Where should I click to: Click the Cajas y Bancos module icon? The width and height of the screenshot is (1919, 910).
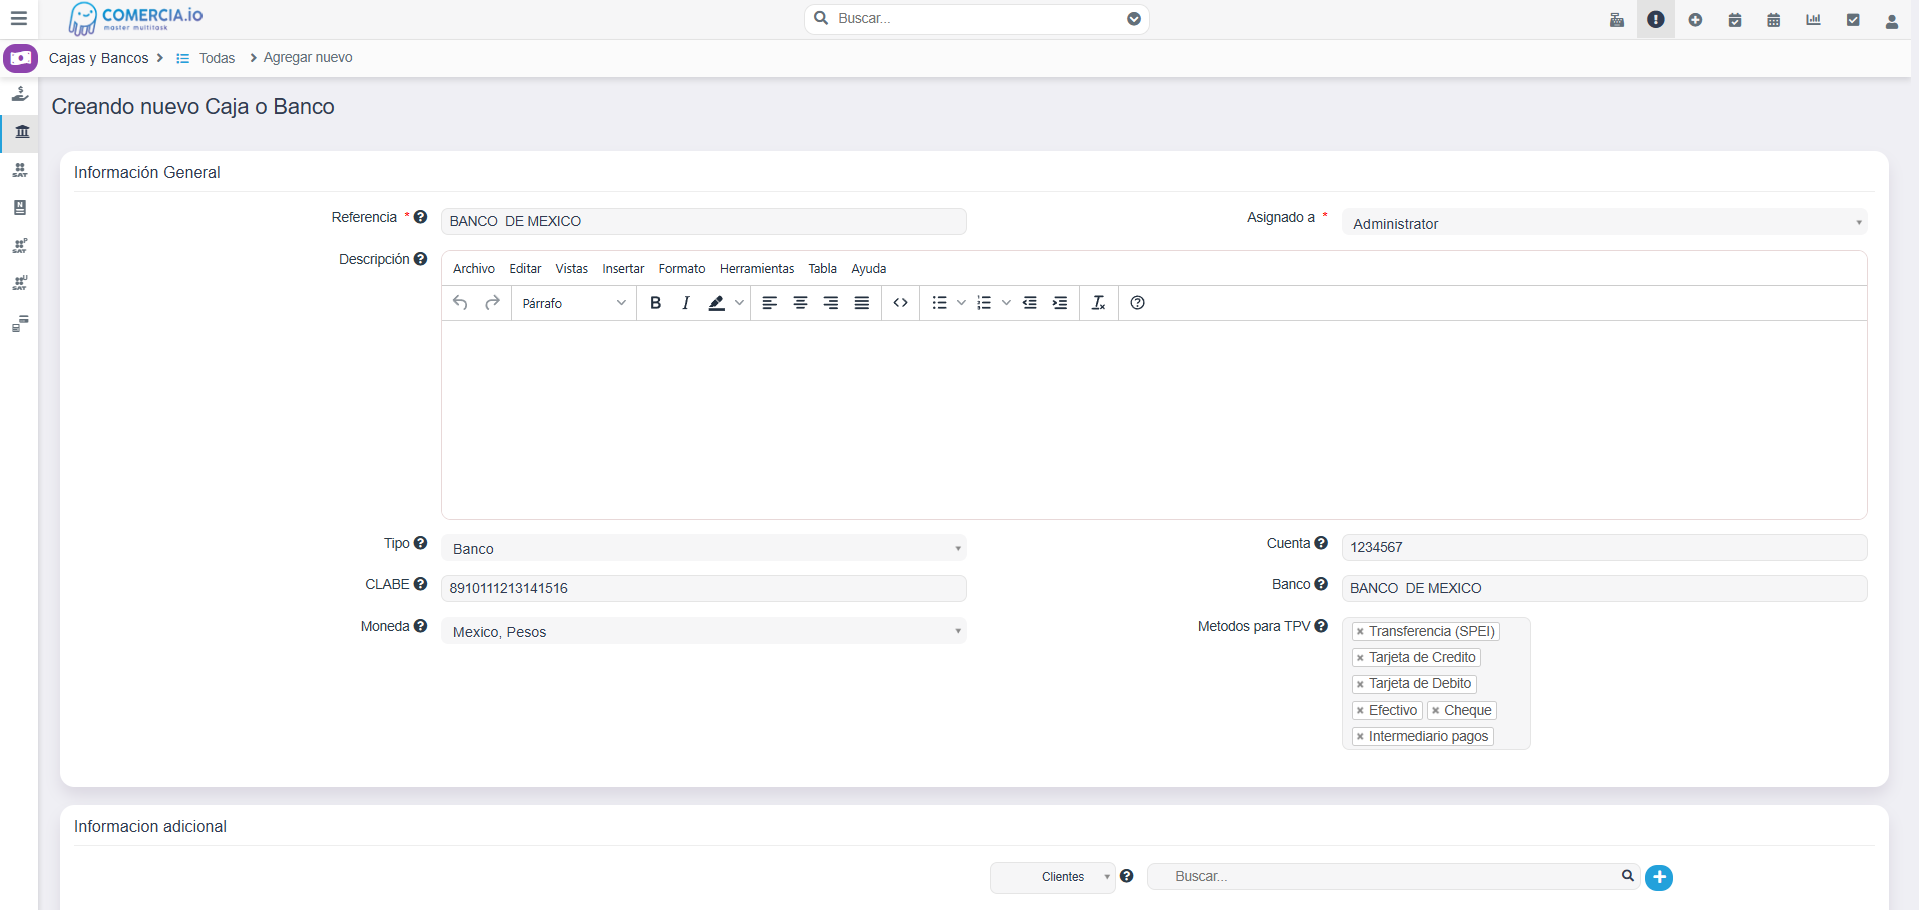click(20, 58)
